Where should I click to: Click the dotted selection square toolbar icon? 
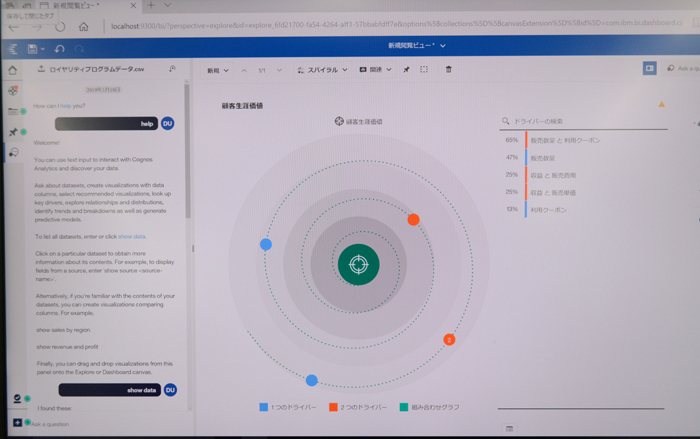tap(424, 69)
